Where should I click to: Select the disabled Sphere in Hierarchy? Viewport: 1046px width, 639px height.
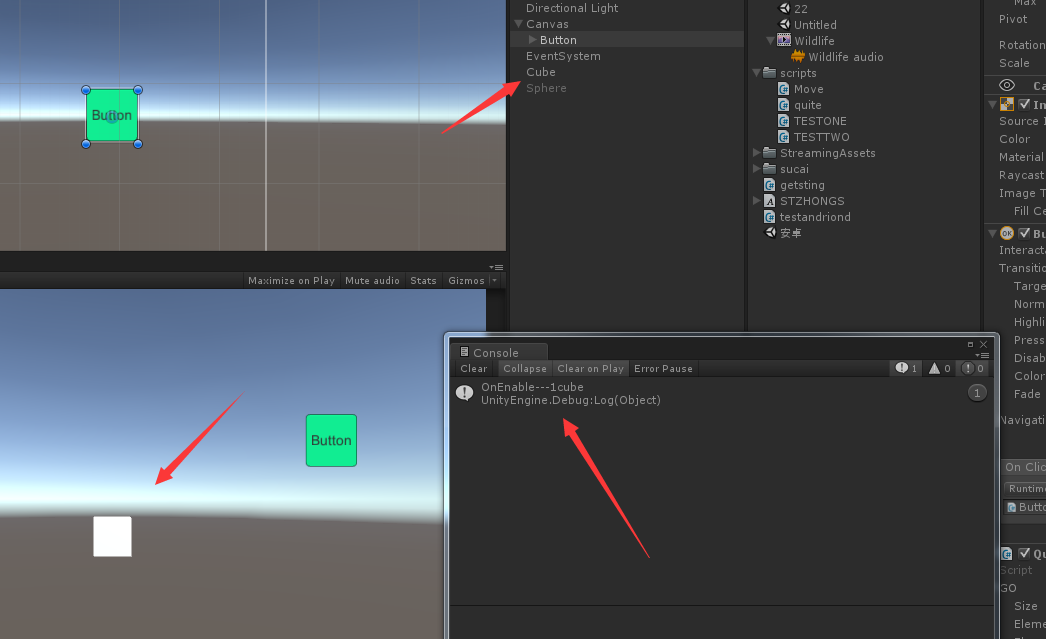546,88
